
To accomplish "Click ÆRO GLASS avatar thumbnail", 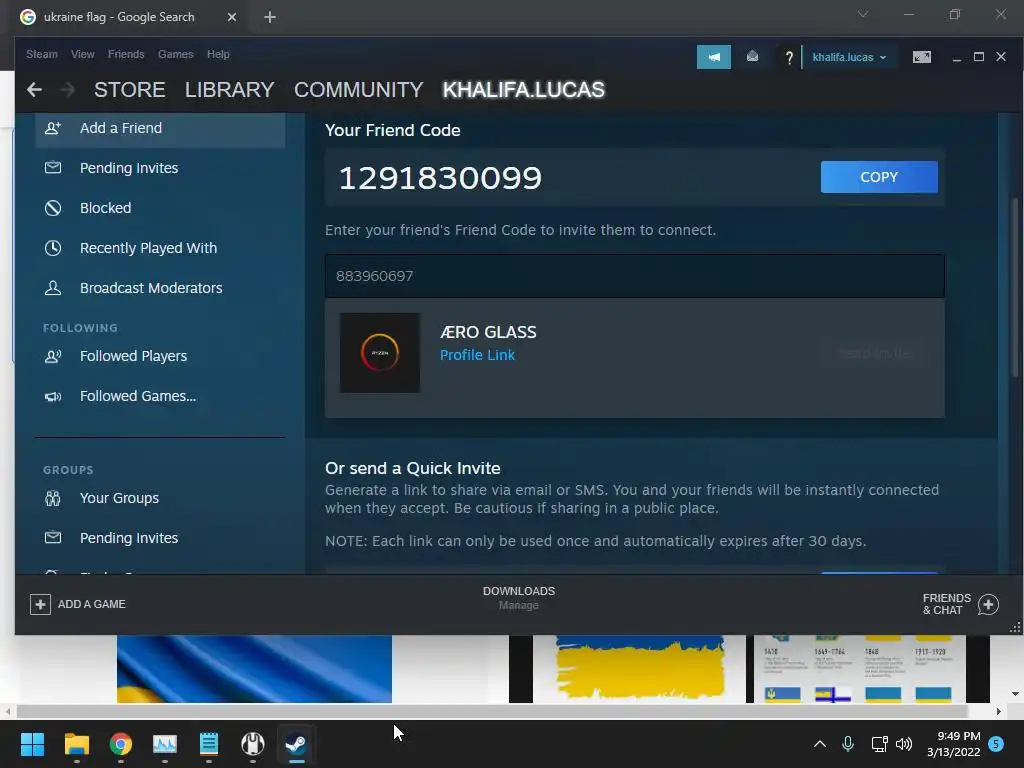I will pos(380,353).
